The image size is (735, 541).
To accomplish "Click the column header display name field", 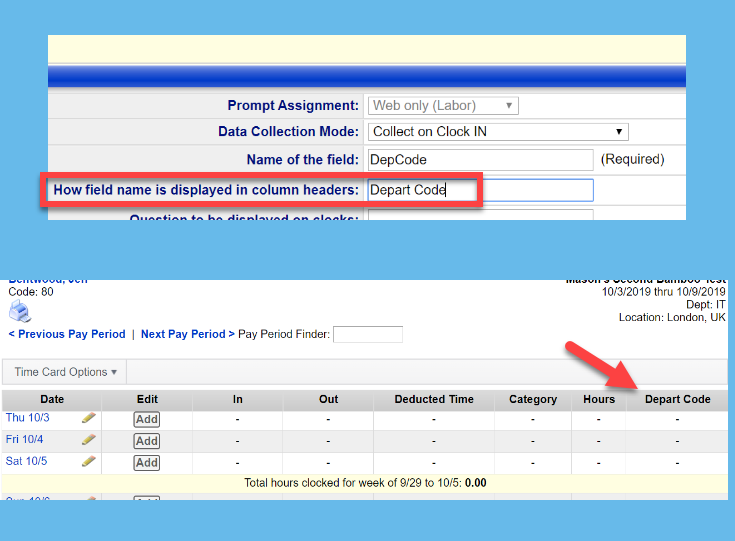I will pos(480,190).
